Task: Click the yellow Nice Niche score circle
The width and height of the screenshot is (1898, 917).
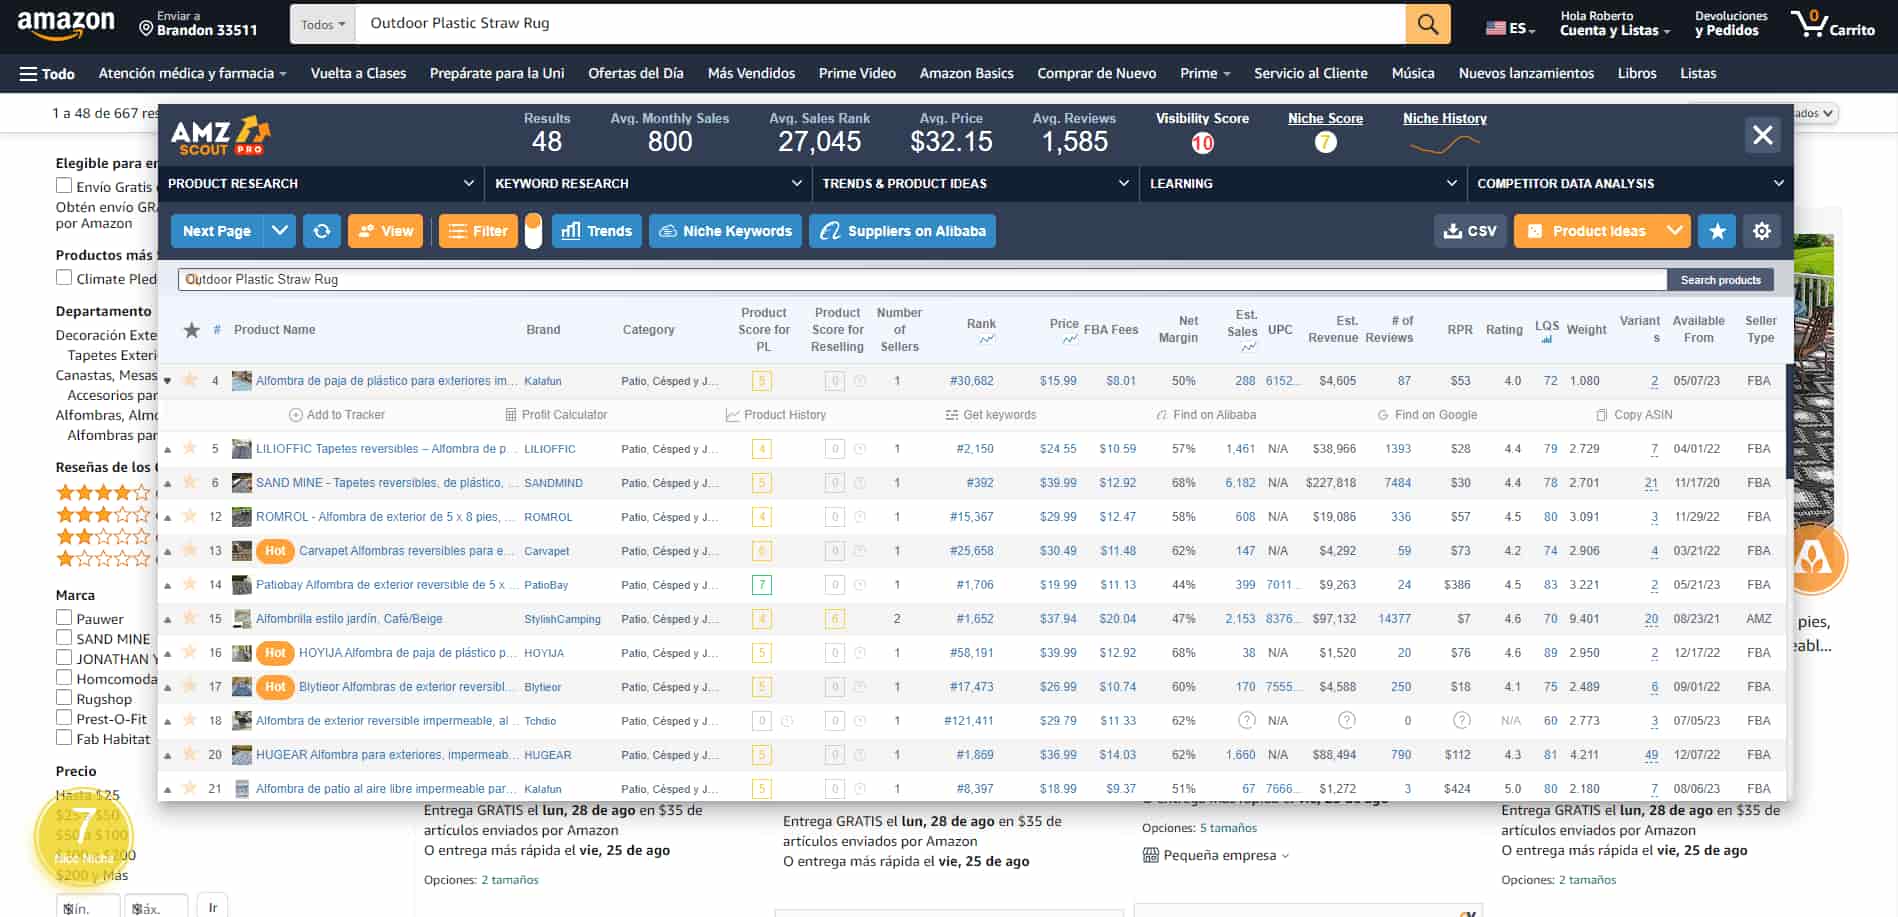Action: (x=84, y=838)
